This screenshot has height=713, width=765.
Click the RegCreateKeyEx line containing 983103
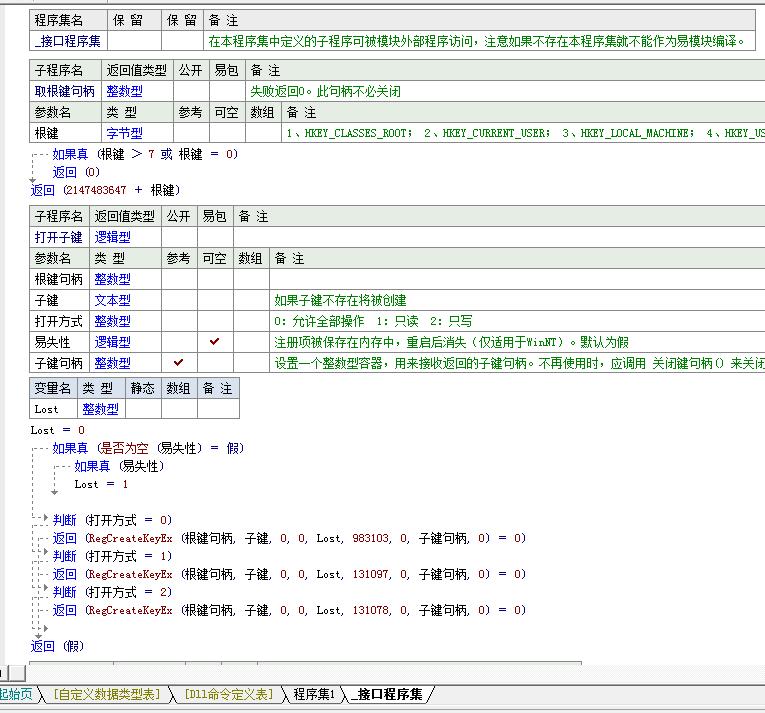(289, 538)
